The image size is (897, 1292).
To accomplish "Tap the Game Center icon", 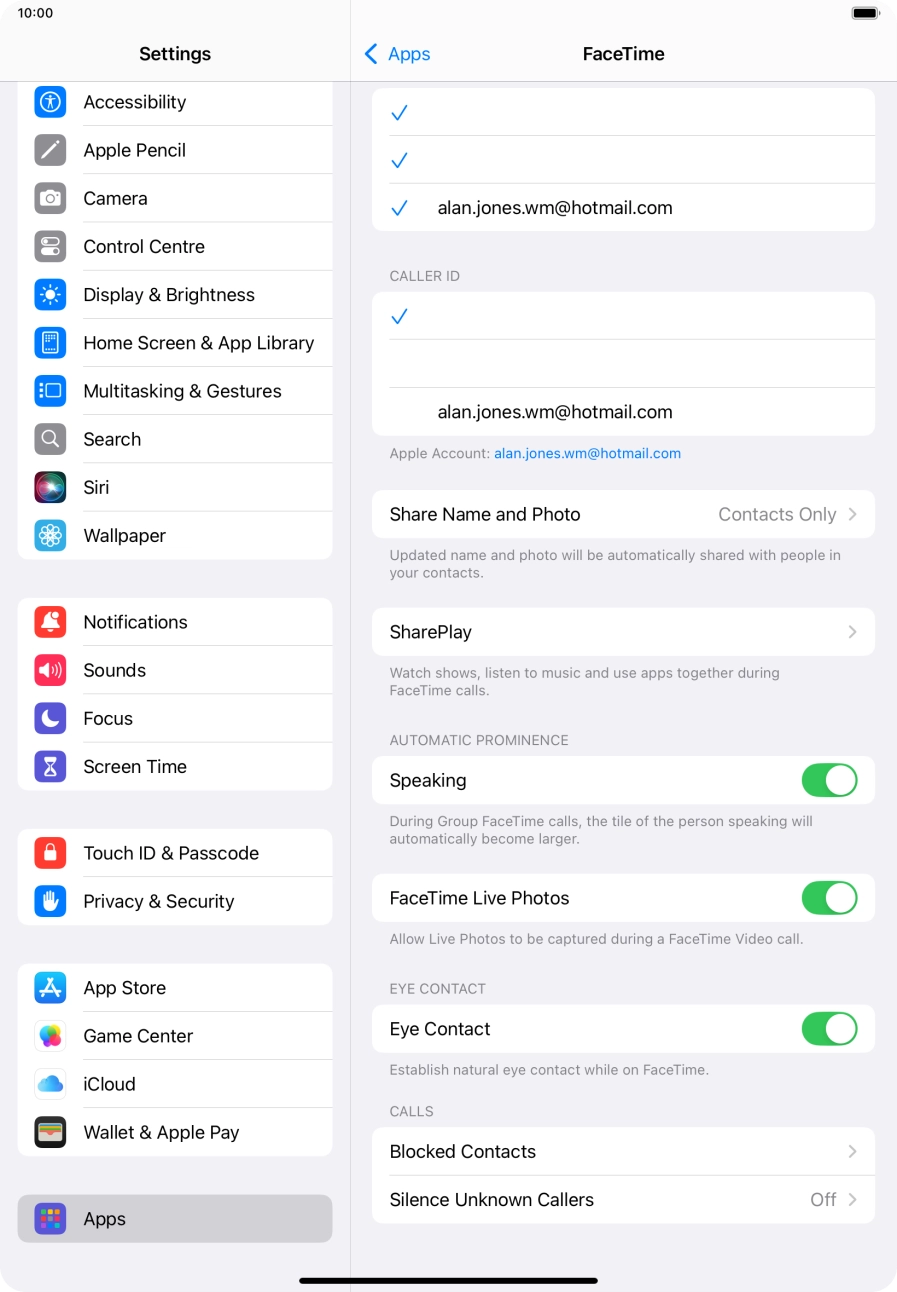I will click(50, 1036).
